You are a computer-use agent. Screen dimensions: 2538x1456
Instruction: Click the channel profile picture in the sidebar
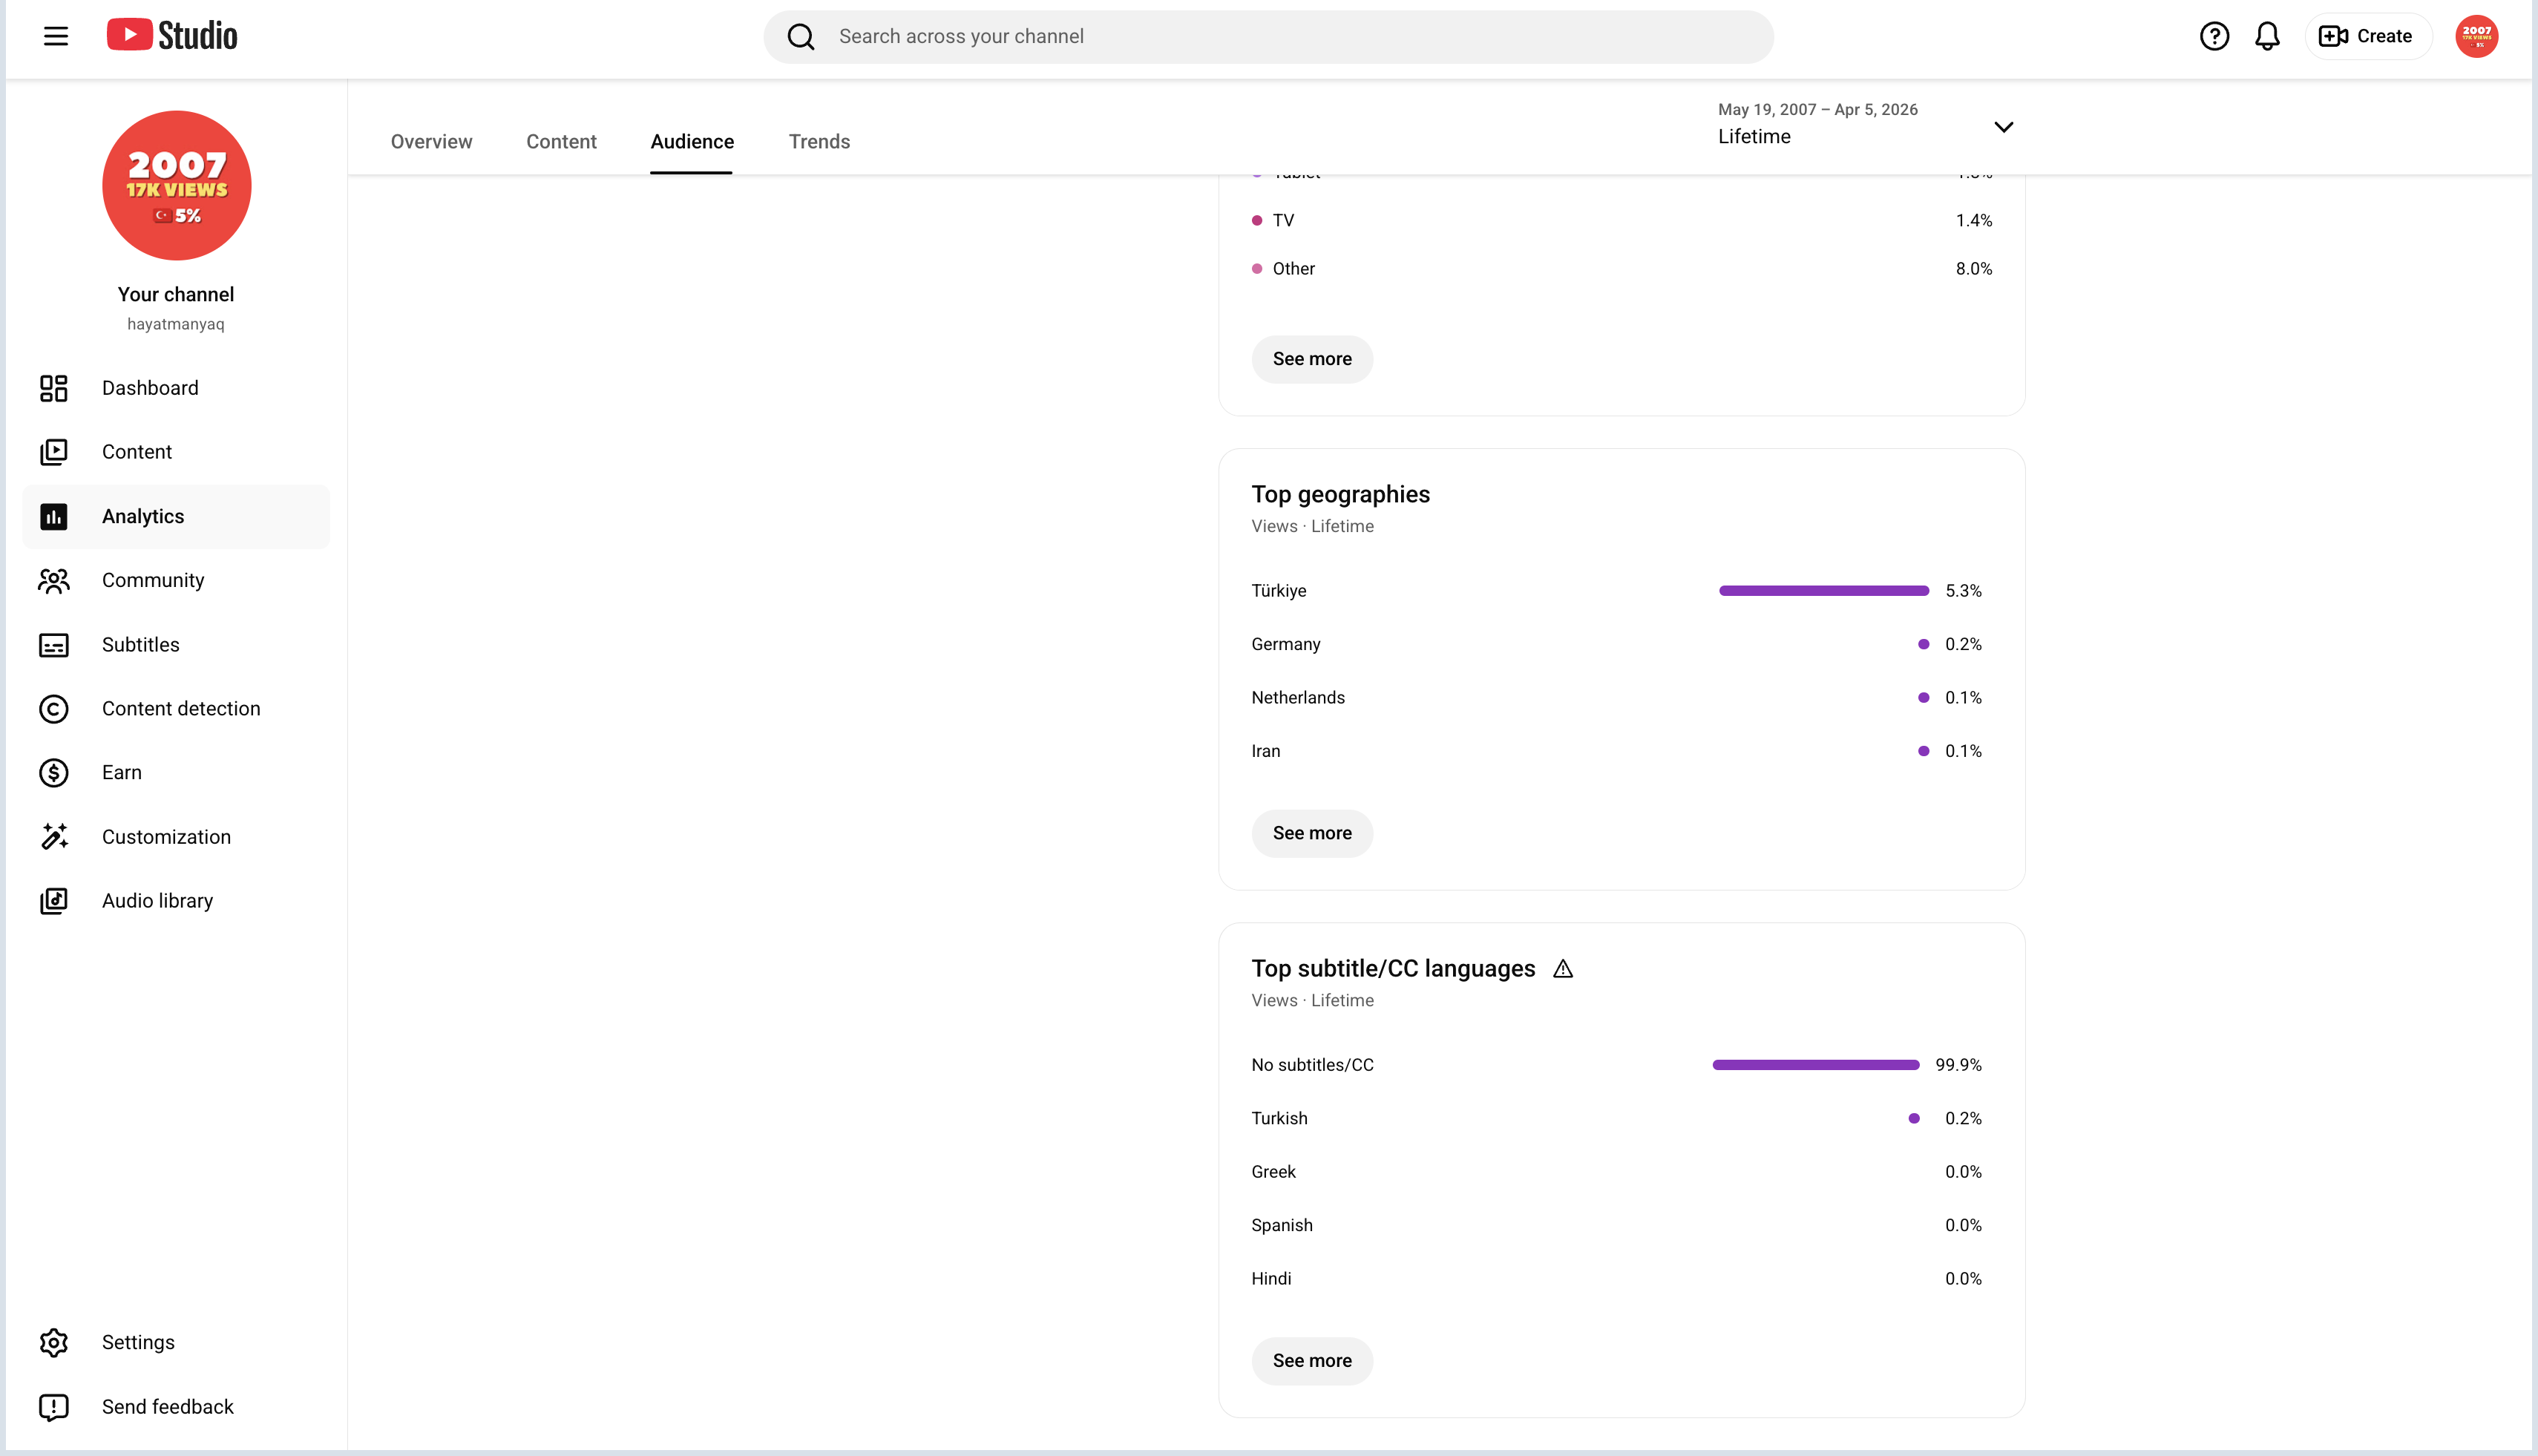pos(176,185)
